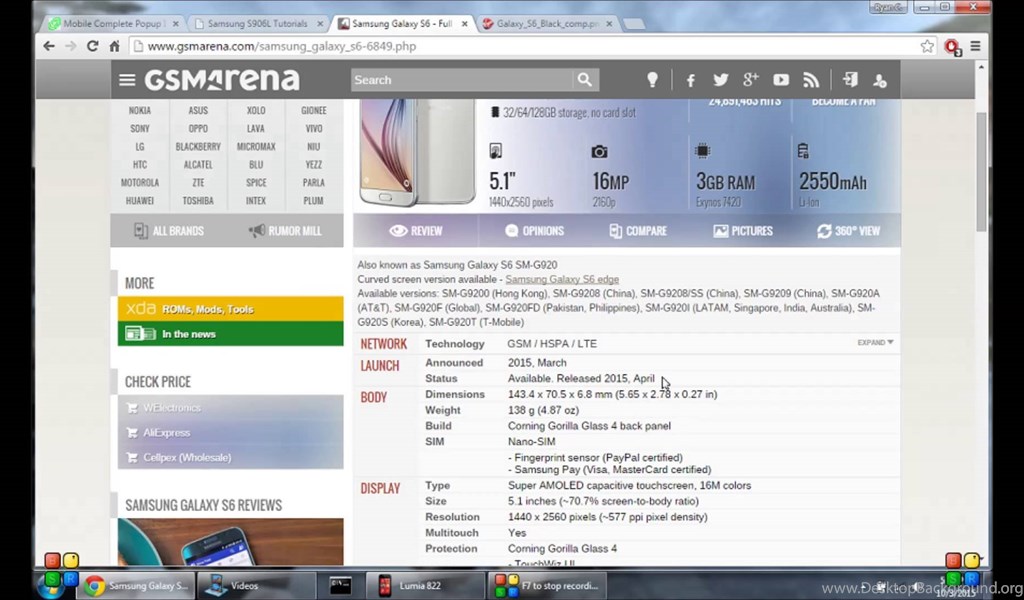Open the Alcatel brand link
Image resolution: width=1024 pixels, height=600 pixels.
(198, 165)
